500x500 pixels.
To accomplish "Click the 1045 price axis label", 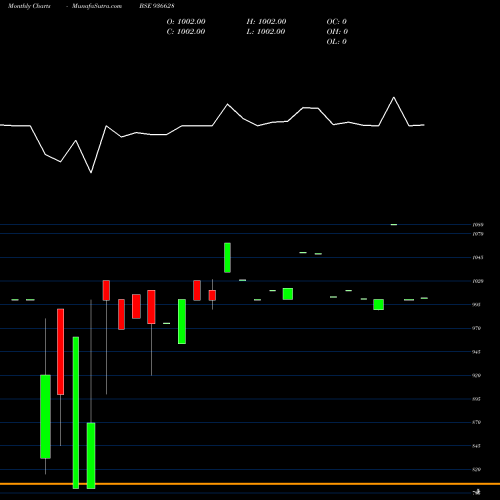I will click(478, 258).
